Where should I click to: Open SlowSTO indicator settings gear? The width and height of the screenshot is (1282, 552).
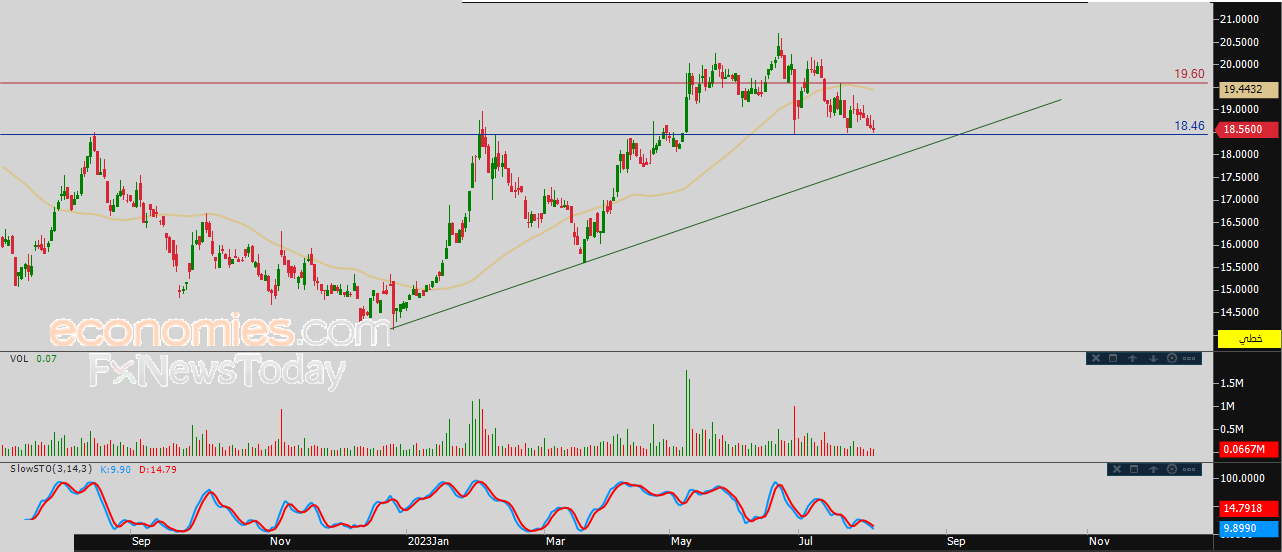1172,469
